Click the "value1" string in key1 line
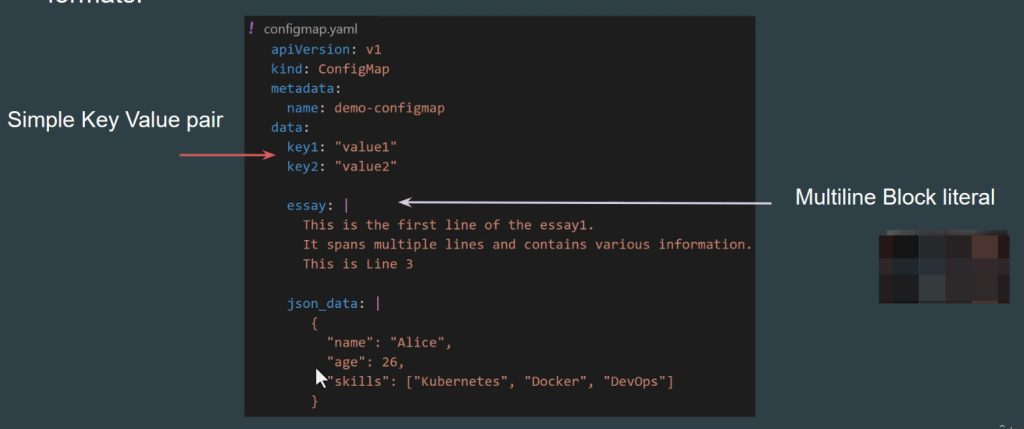 coord(367,146)
